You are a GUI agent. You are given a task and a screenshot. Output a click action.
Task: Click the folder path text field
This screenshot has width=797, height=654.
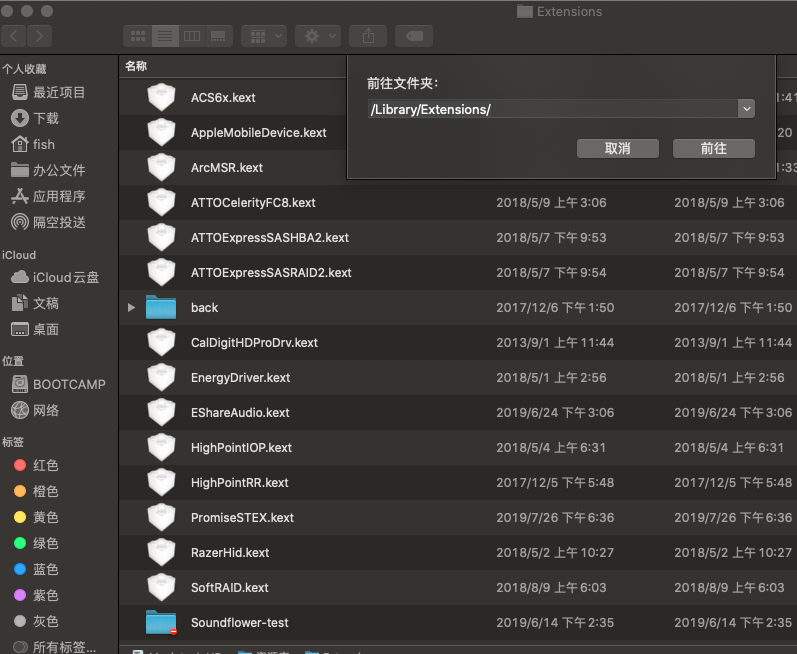(x=551, y=109)
